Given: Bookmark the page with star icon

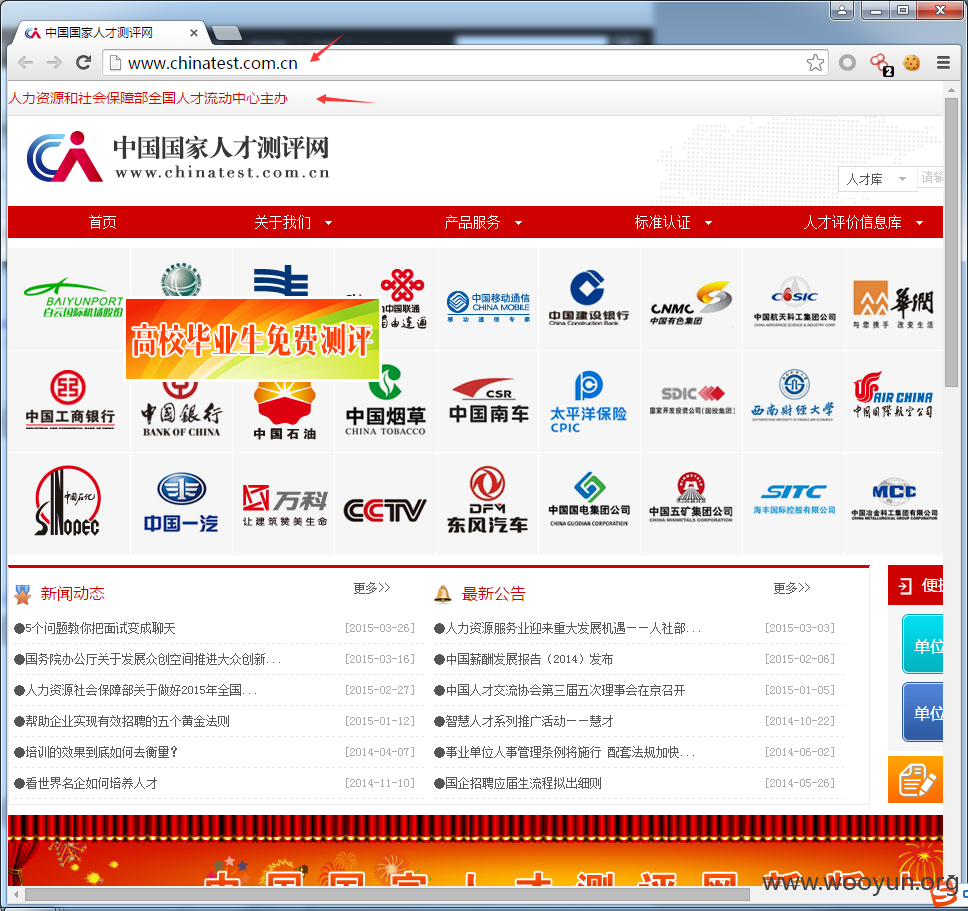Looking at the screenshot, I should click(x=815, y=62).
